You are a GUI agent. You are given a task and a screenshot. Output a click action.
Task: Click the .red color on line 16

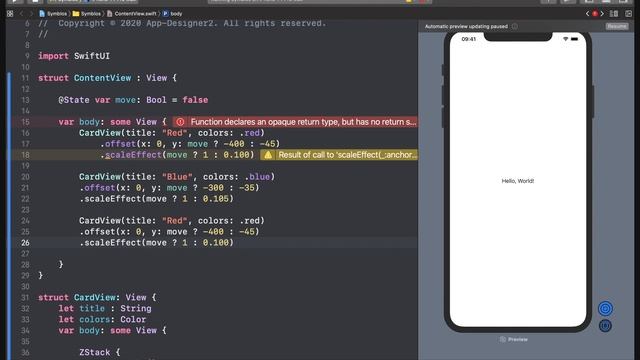249,133
